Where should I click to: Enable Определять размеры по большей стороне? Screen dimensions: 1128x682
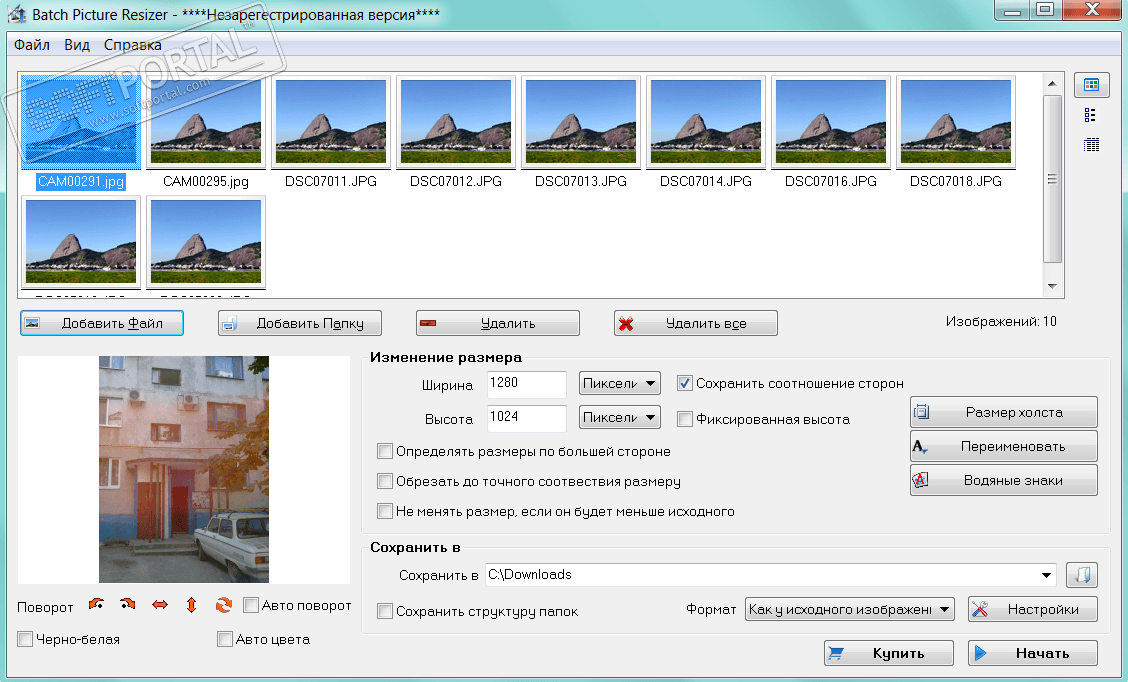(x=385, y=451)
